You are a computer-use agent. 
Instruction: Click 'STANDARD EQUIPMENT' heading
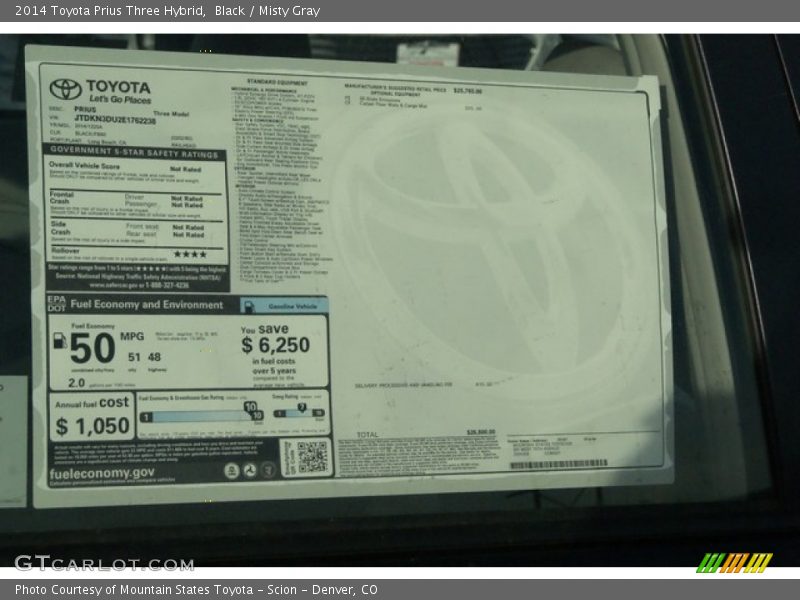277,82
